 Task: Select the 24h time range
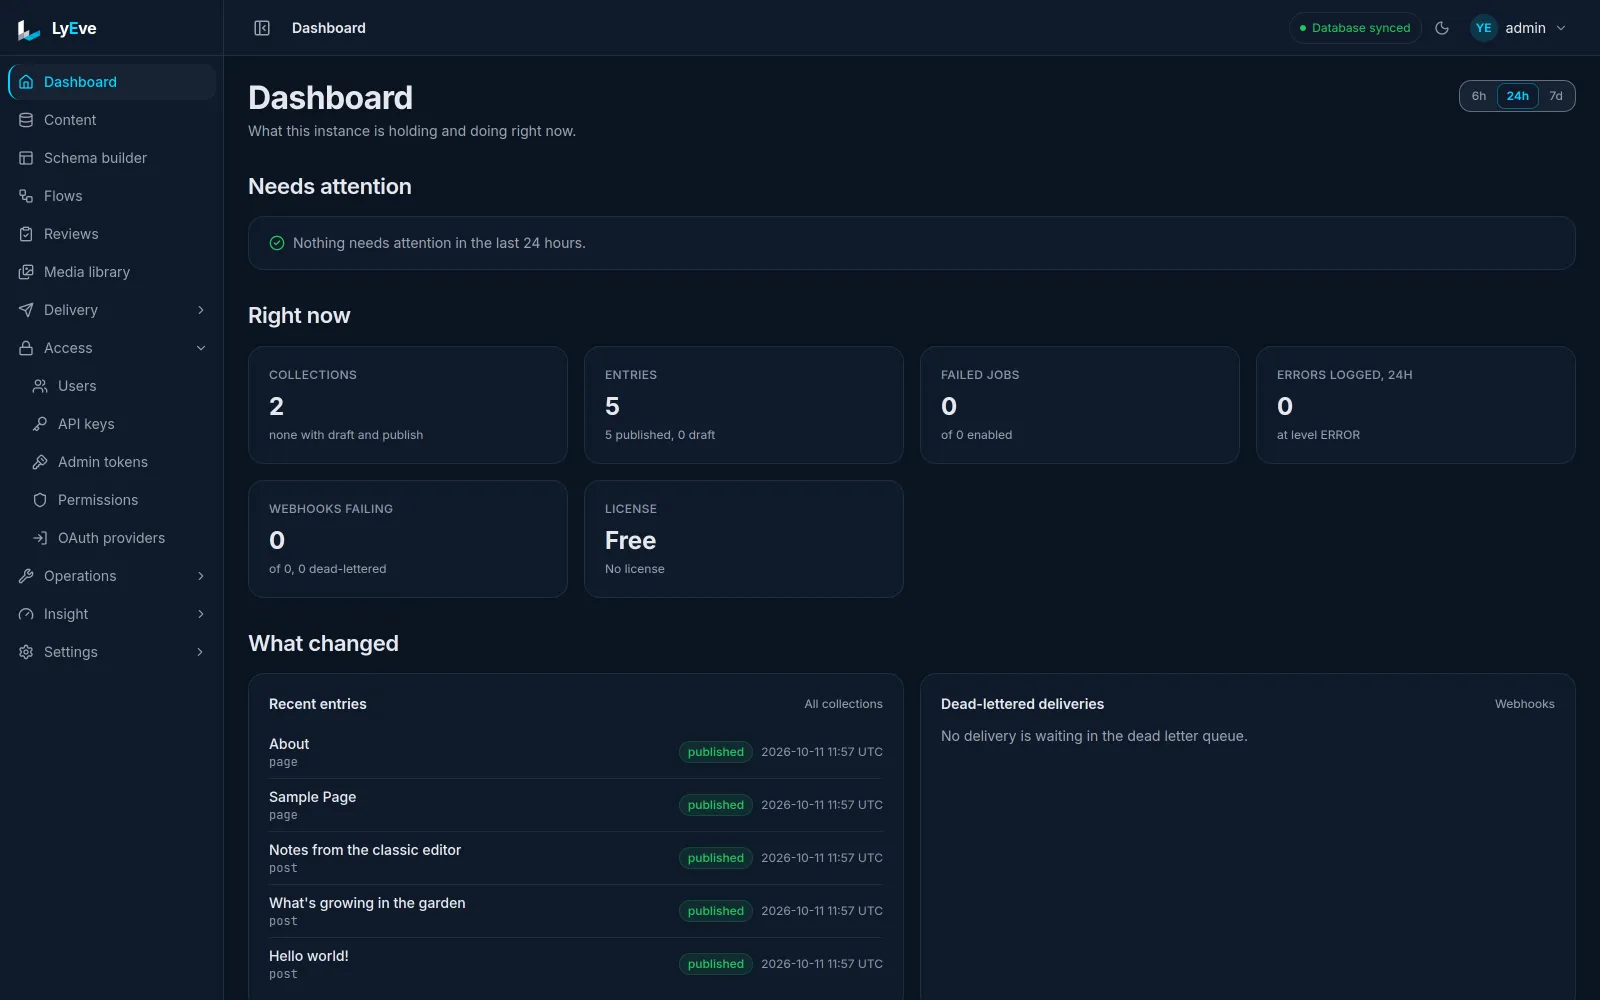pyautogui.click(x=1517, y=96)
